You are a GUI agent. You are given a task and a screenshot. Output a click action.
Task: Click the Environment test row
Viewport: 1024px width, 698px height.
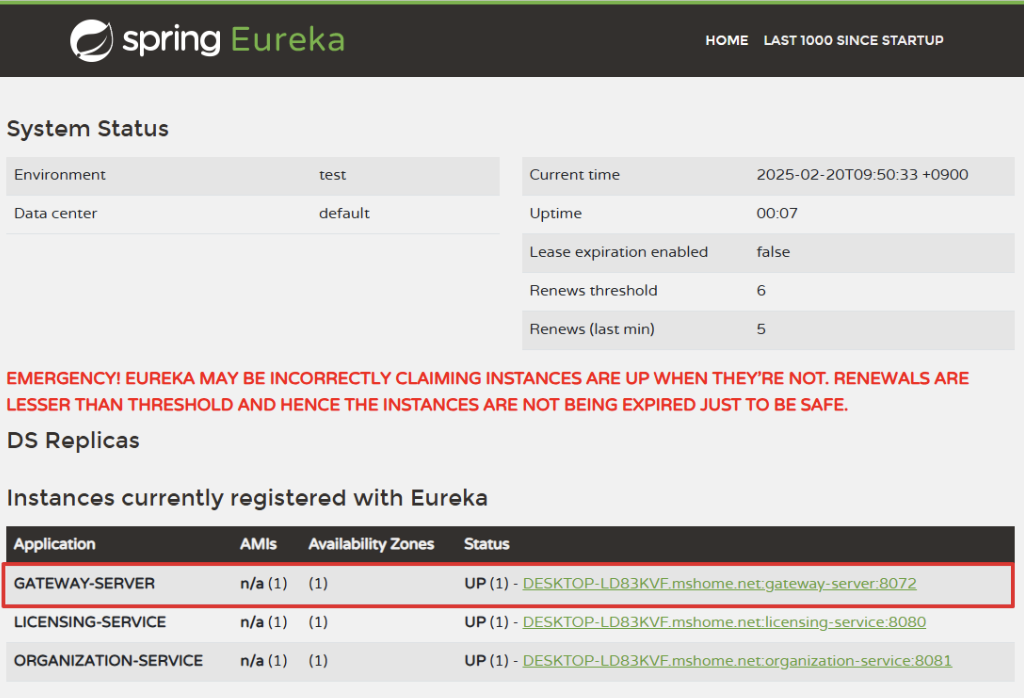click(x=253, y=176)
